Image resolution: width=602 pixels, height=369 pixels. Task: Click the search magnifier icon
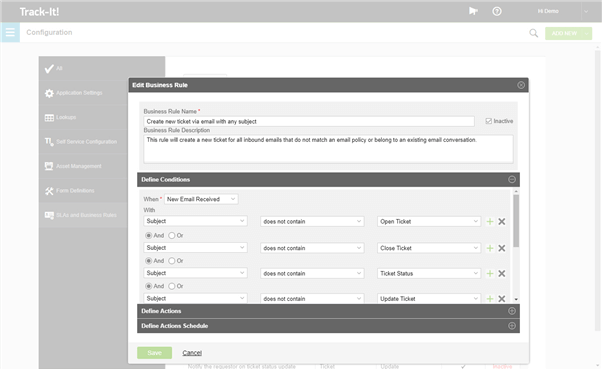coord(533,33)
